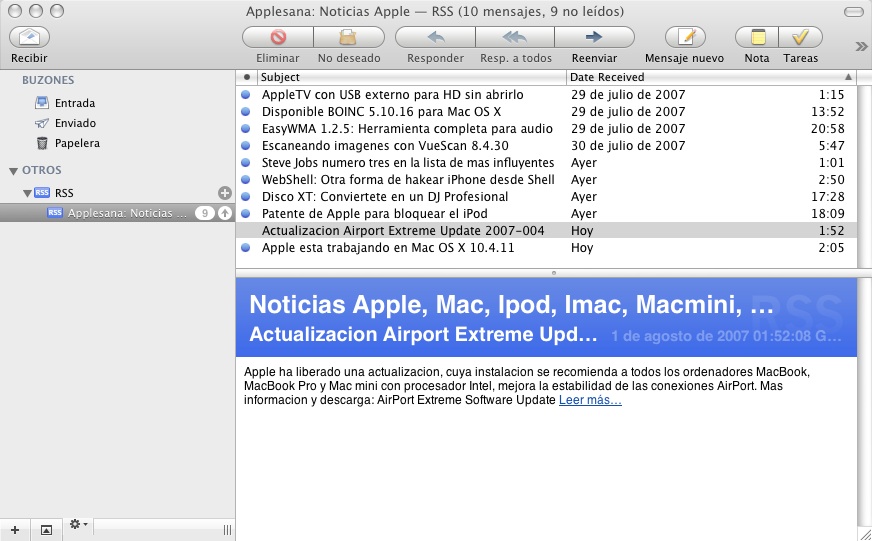
Task: Click the Recibir get mail button
Action: [29, 37]
